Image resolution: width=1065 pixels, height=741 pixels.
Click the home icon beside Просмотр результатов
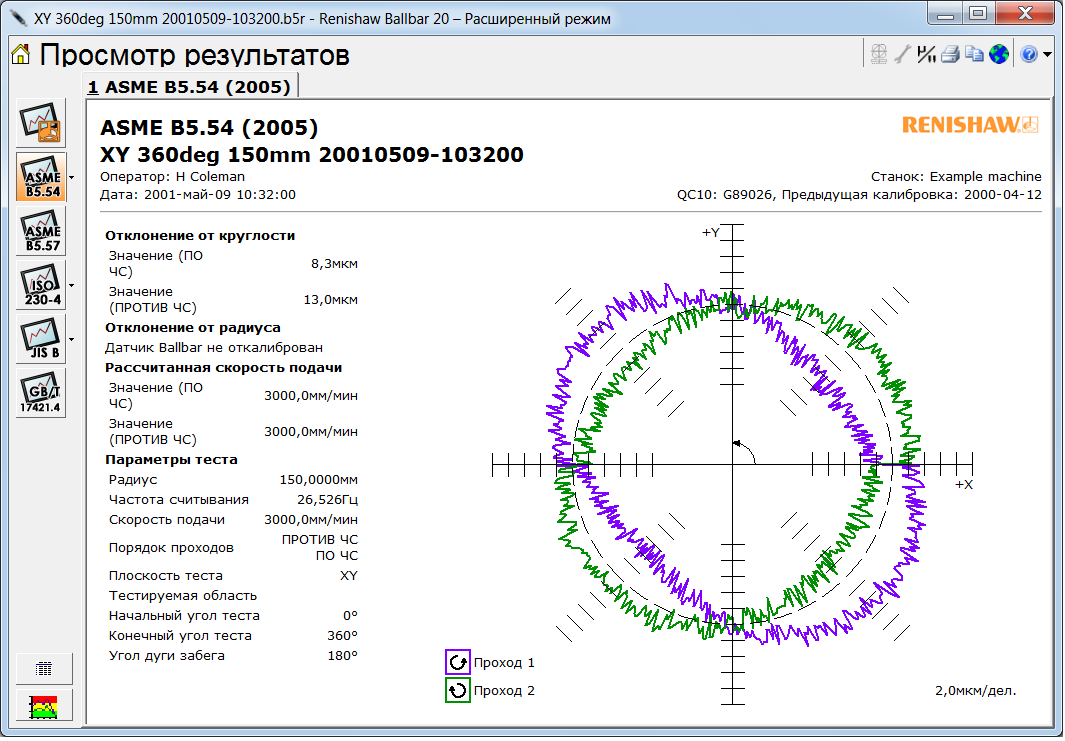(20, 55)
